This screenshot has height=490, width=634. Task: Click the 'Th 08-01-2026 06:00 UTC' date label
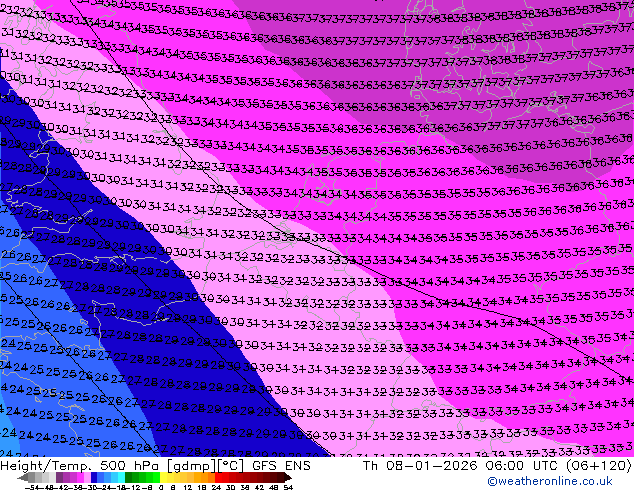click(458, 465)
